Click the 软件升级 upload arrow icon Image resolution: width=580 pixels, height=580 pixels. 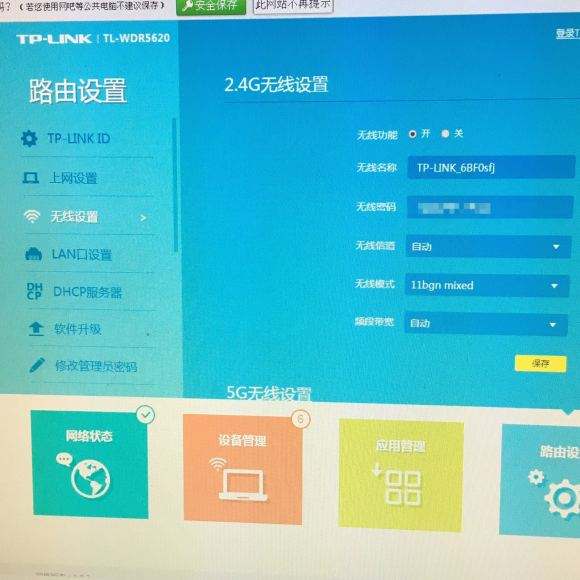click(36, 328)
